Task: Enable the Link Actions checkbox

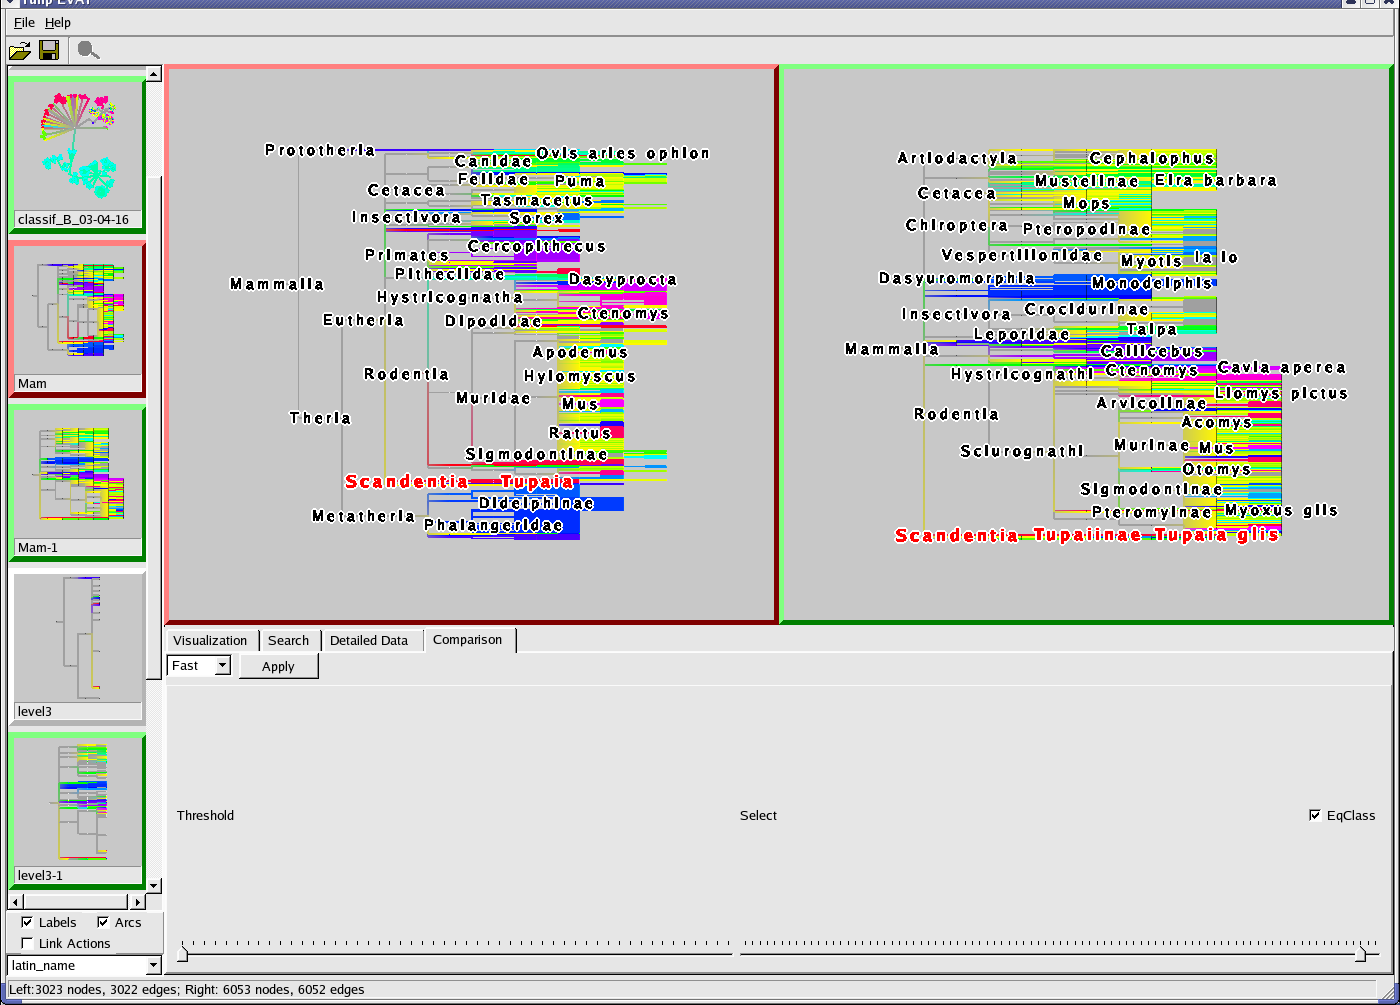Action: click(27, 944)
